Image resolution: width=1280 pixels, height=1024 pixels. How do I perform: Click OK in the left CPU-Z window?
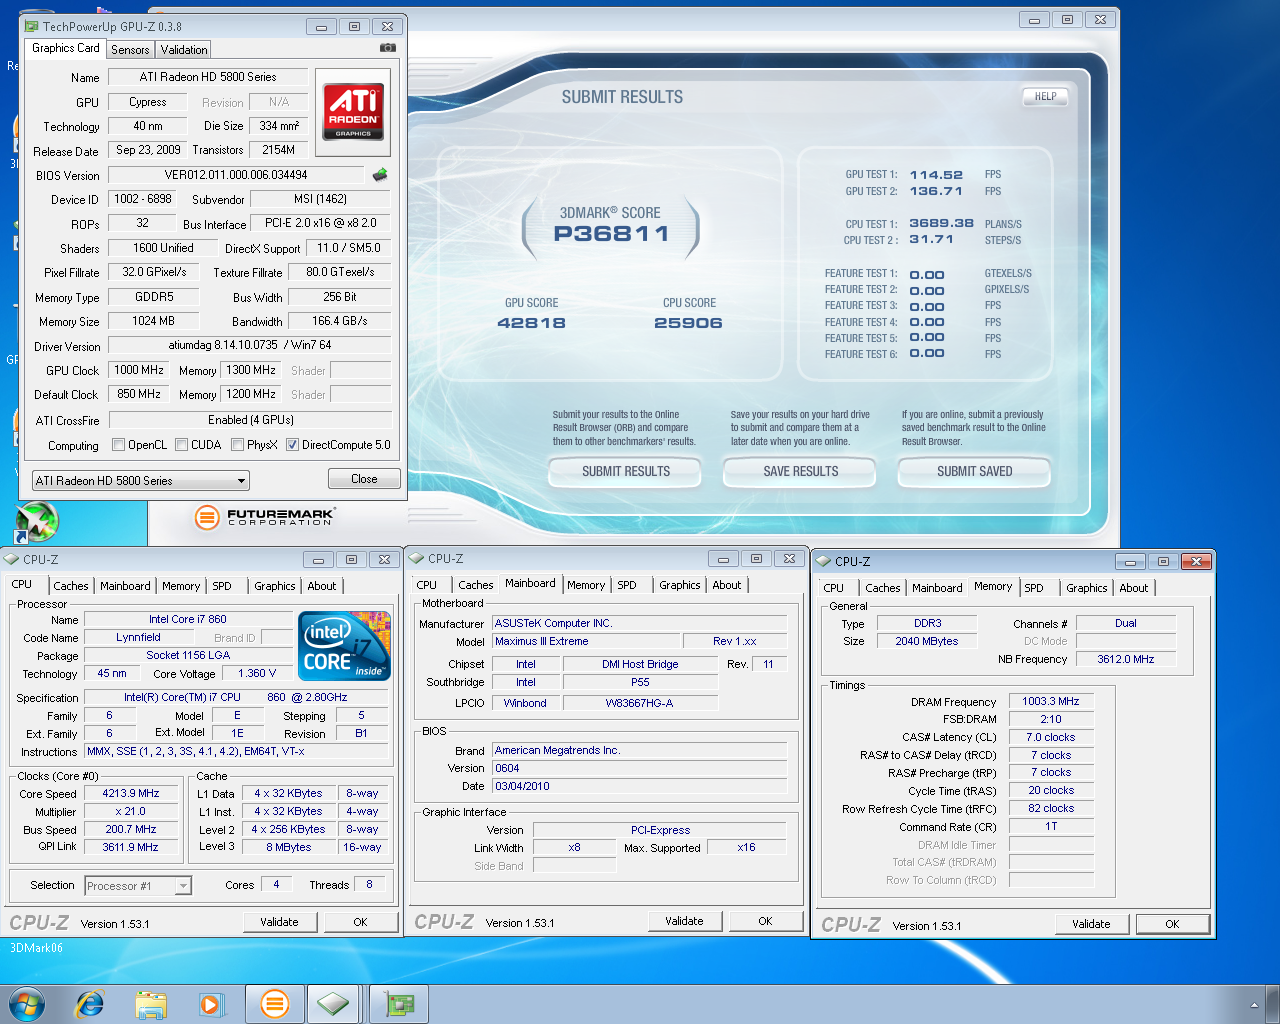pyautogui.click(x=360, y=922)
